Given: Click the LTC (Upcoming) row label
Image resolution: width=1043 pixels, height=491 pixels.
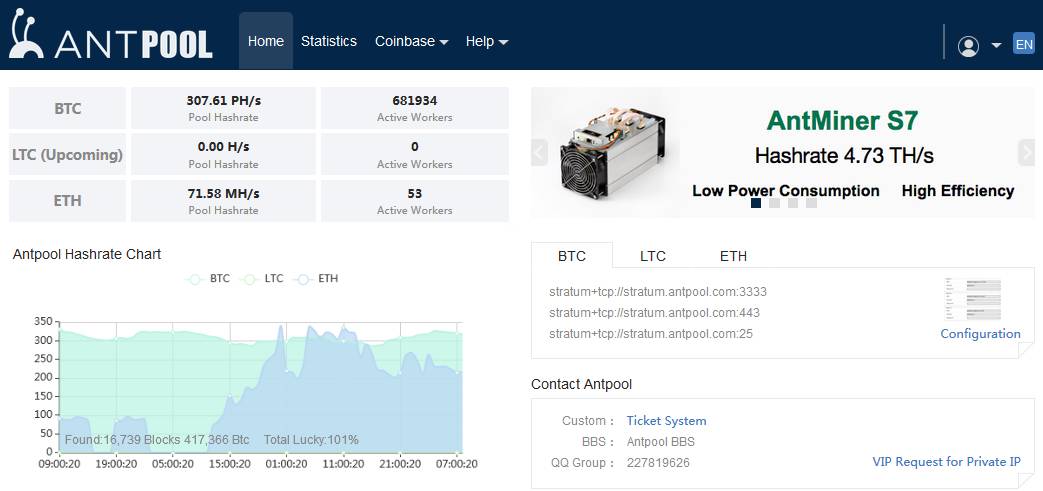Looking at the screenshot, I should (x=67, y=154).
